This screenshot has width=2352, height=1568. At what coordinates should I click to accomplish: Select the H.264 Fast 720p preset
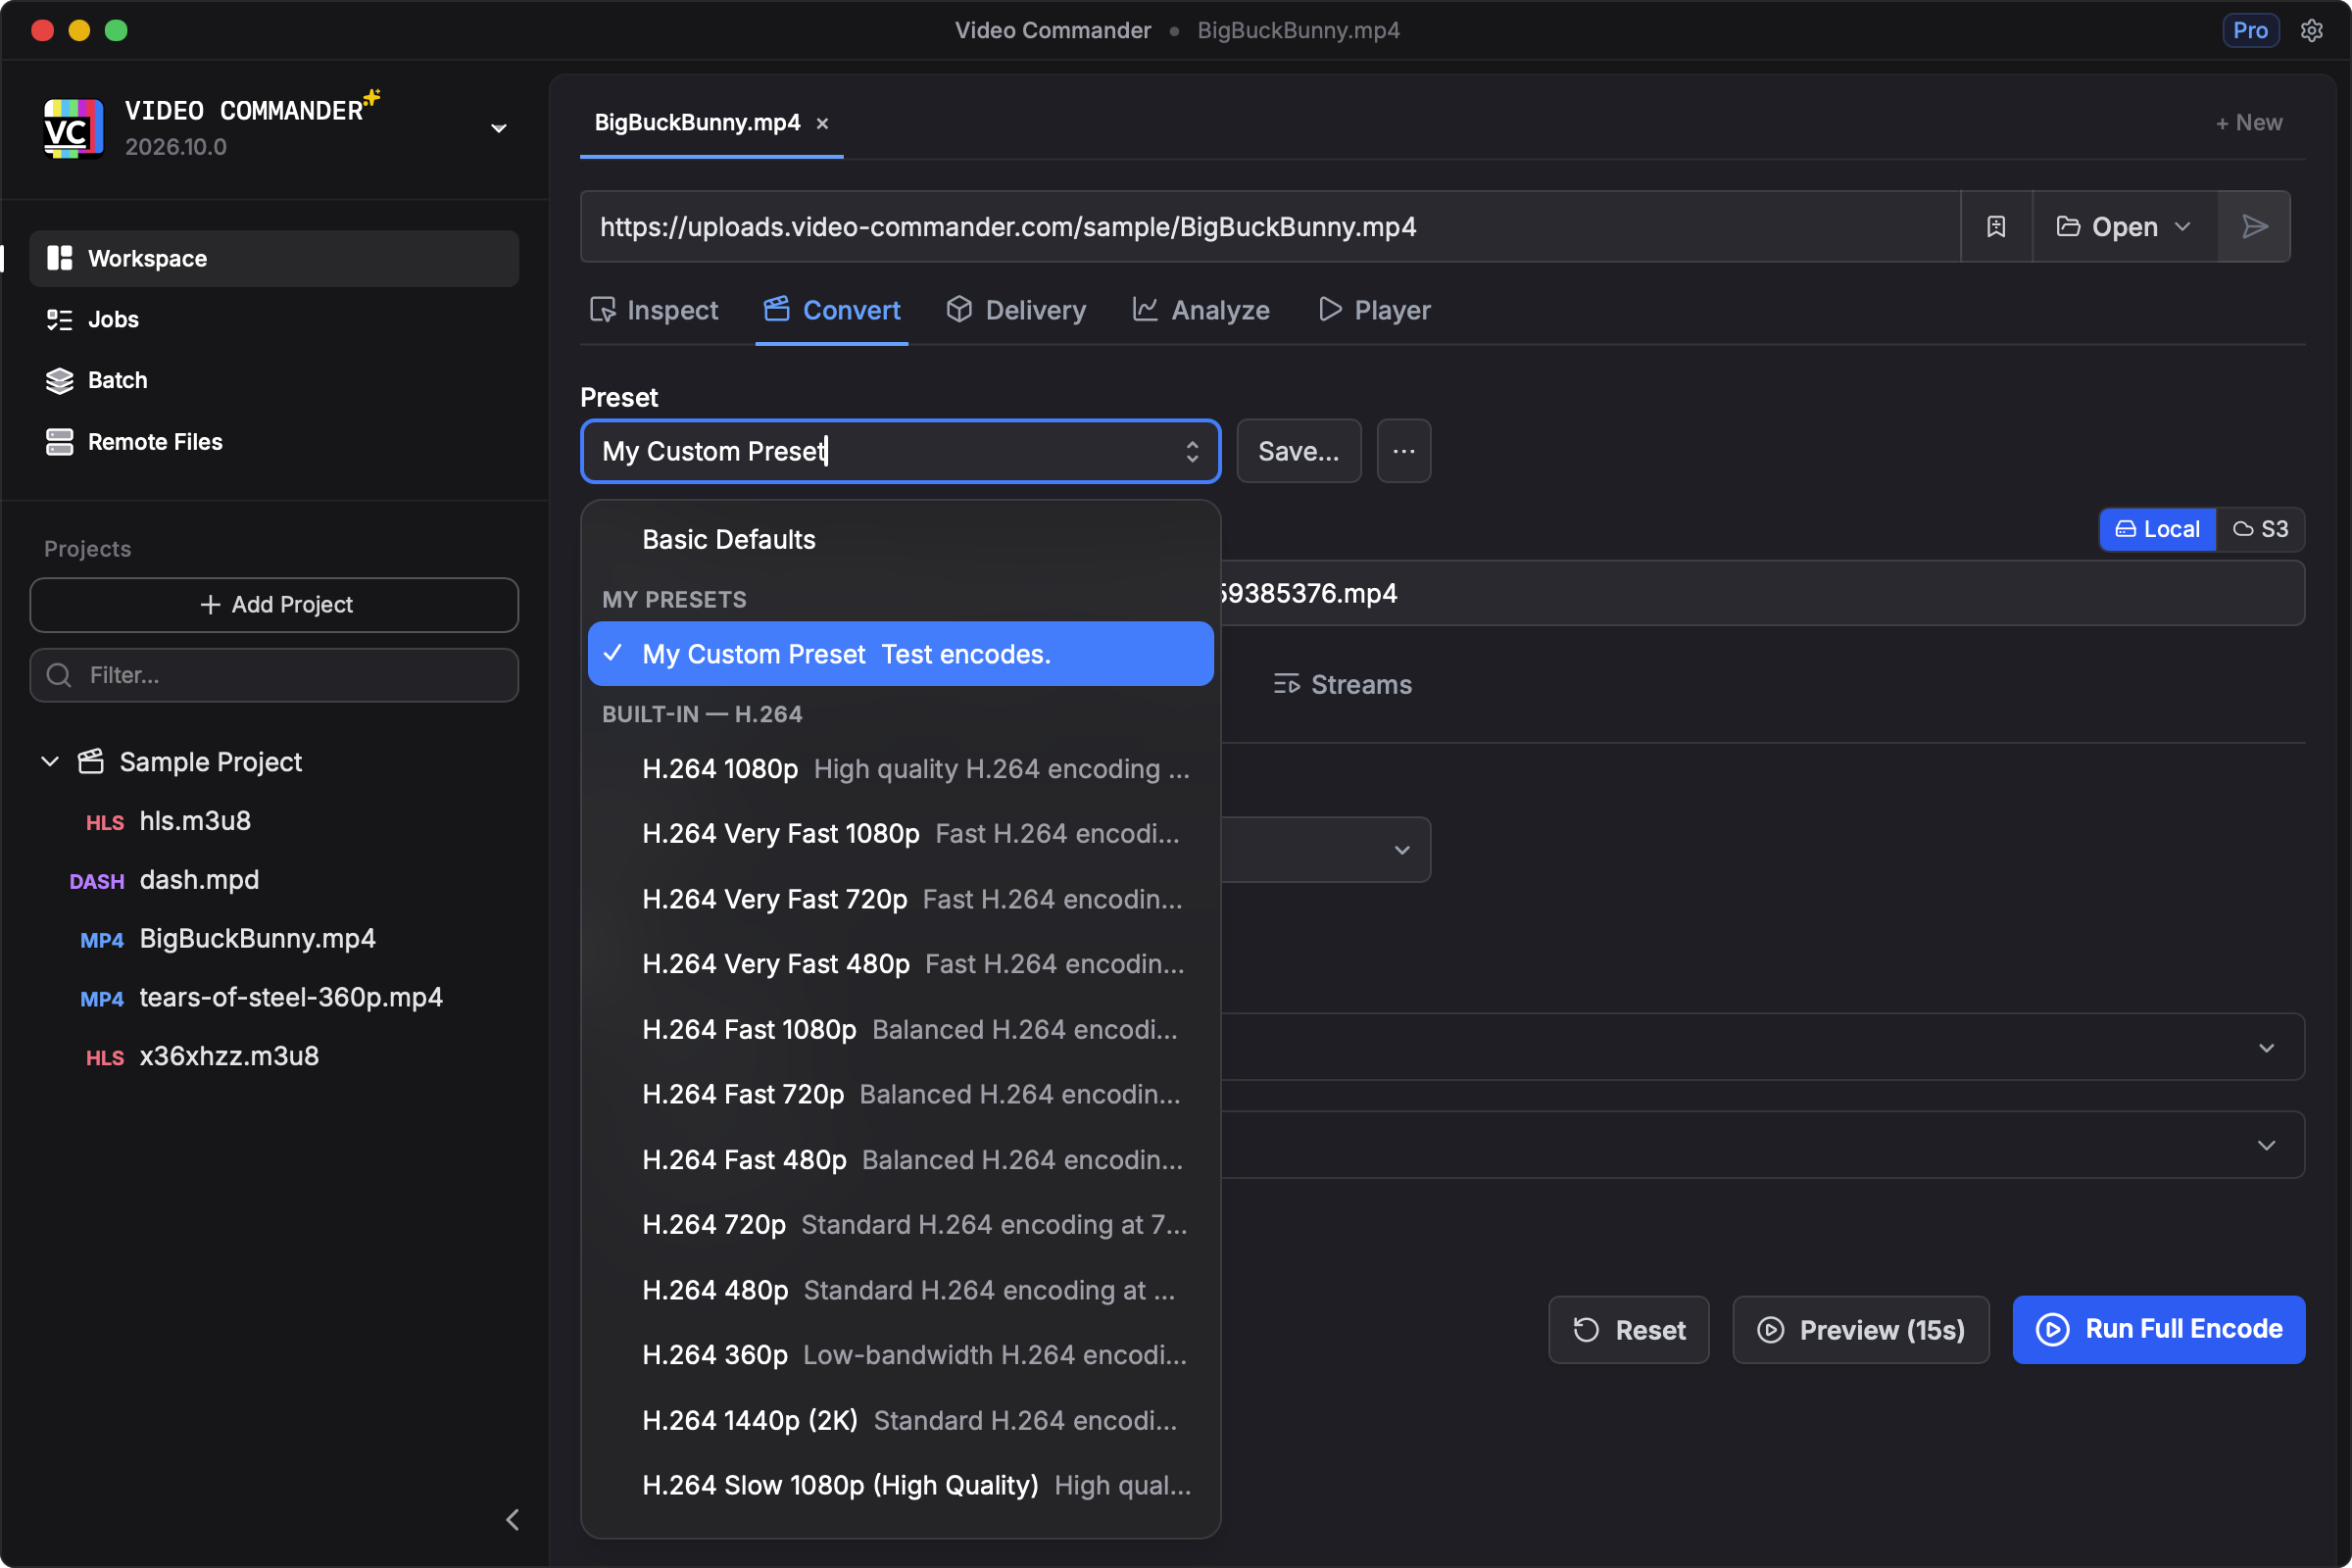click(900, 1095)
